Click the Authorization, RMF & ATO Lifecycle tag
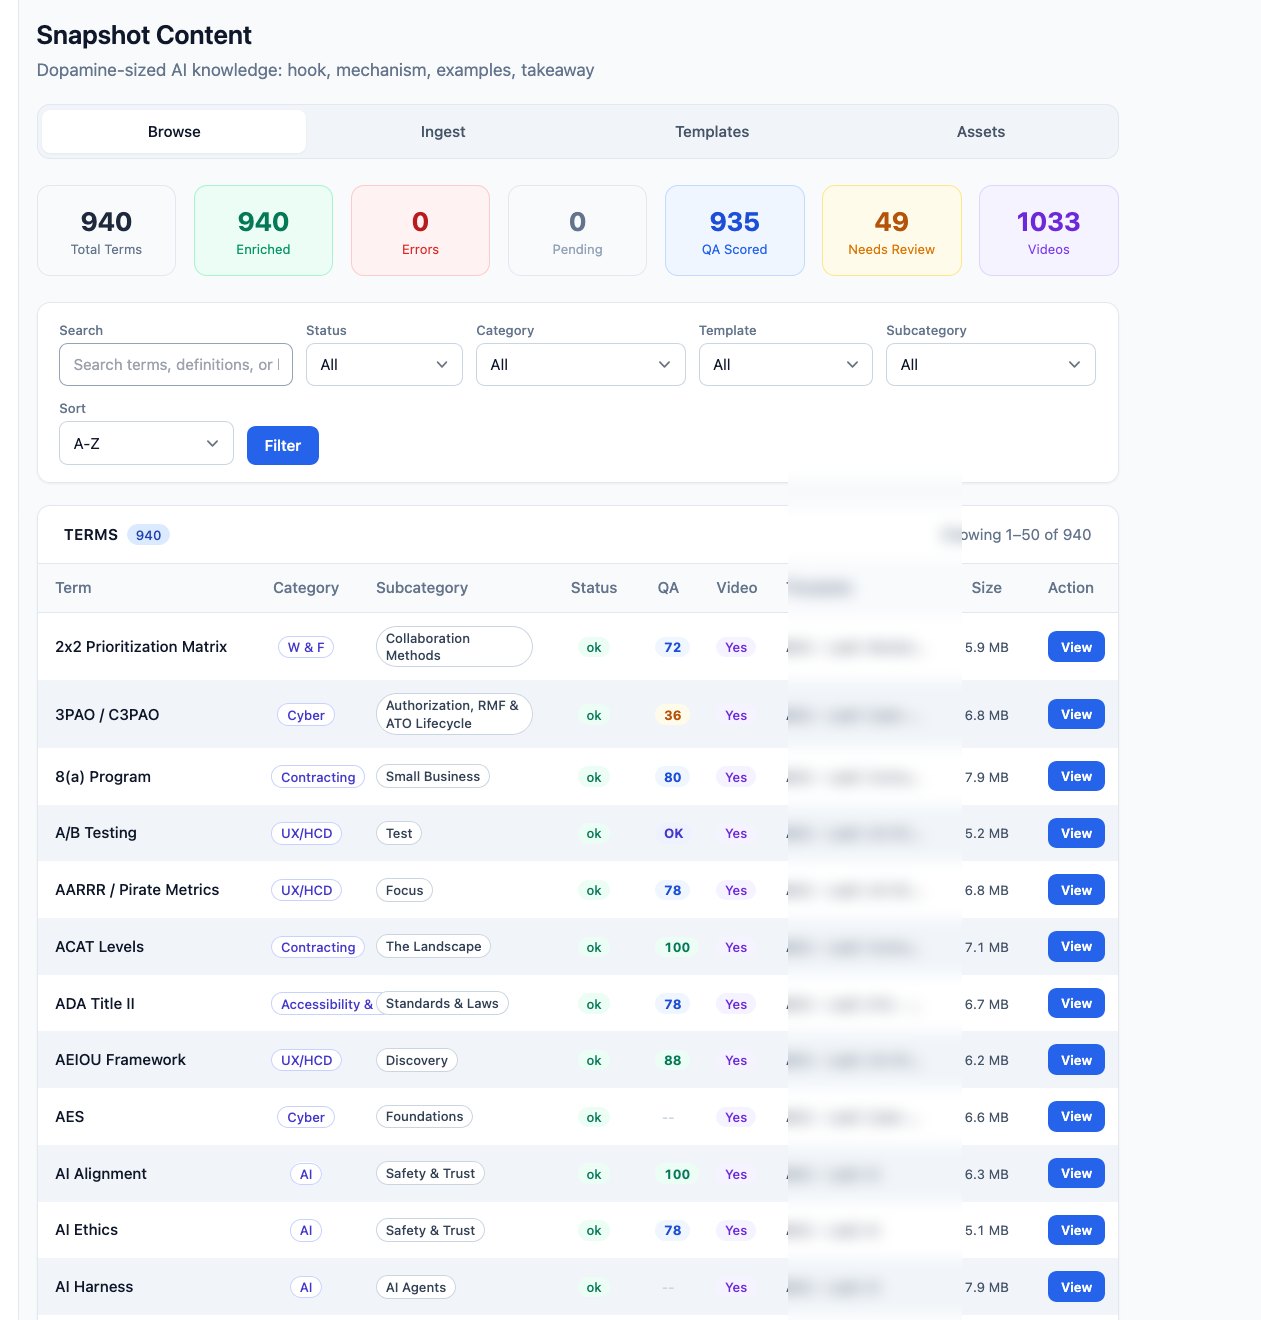The image size is (1261, 1320). point(454,714)
